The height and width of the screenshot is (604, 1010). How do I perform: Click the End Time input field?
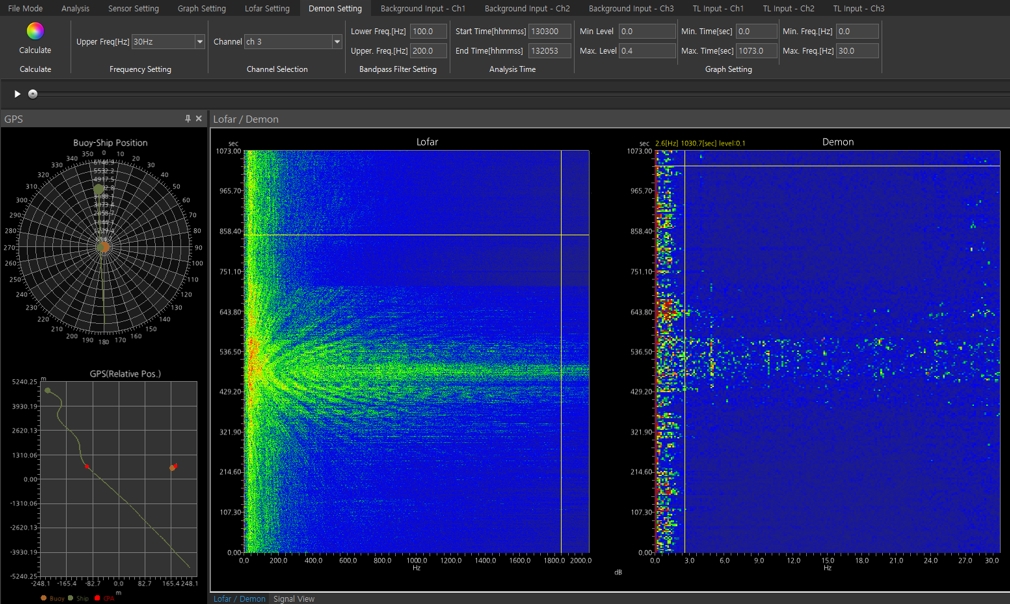[549, 50]
